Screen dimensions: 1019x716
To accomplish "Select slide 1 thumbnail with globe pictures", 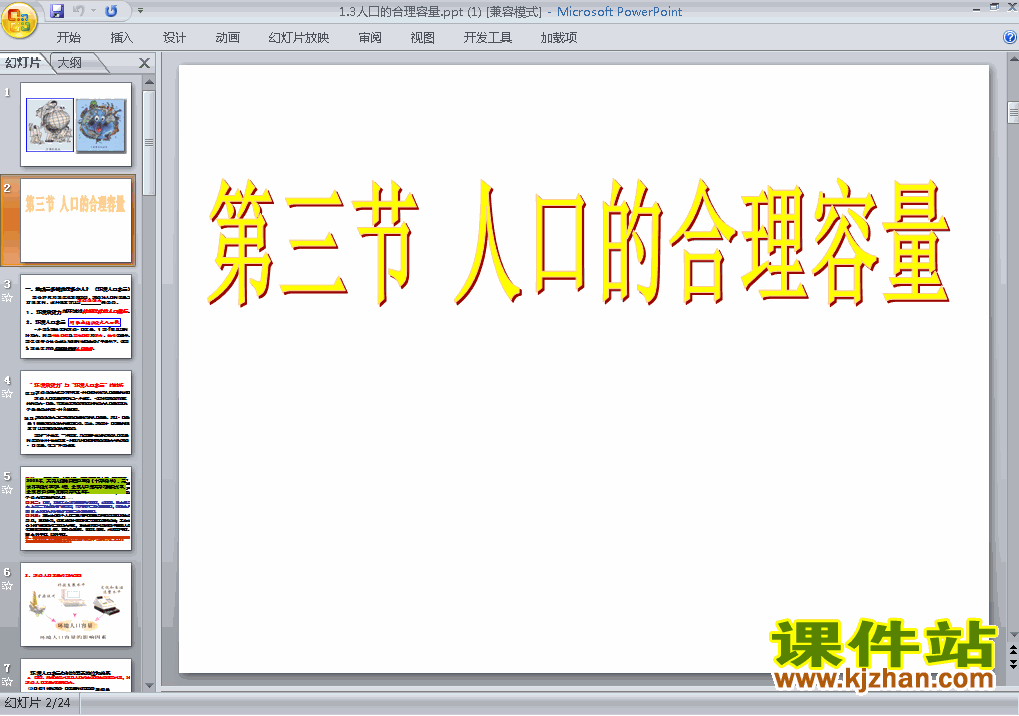I will (76, 124).
